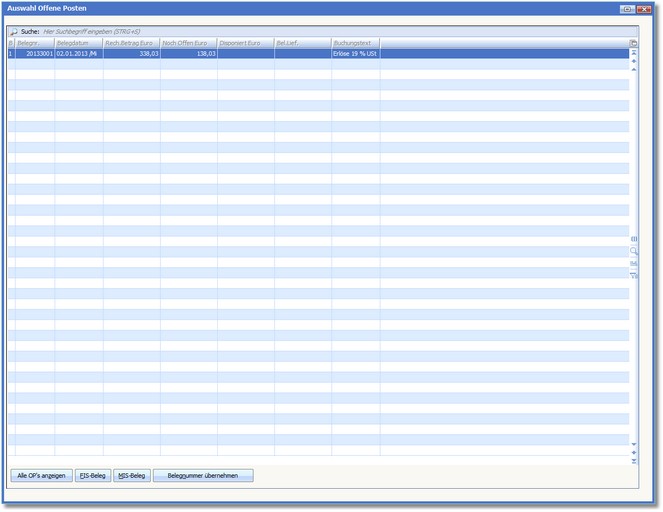Type in the Suche search field
The height and width of the screenshot is (512, 663).
150,32
